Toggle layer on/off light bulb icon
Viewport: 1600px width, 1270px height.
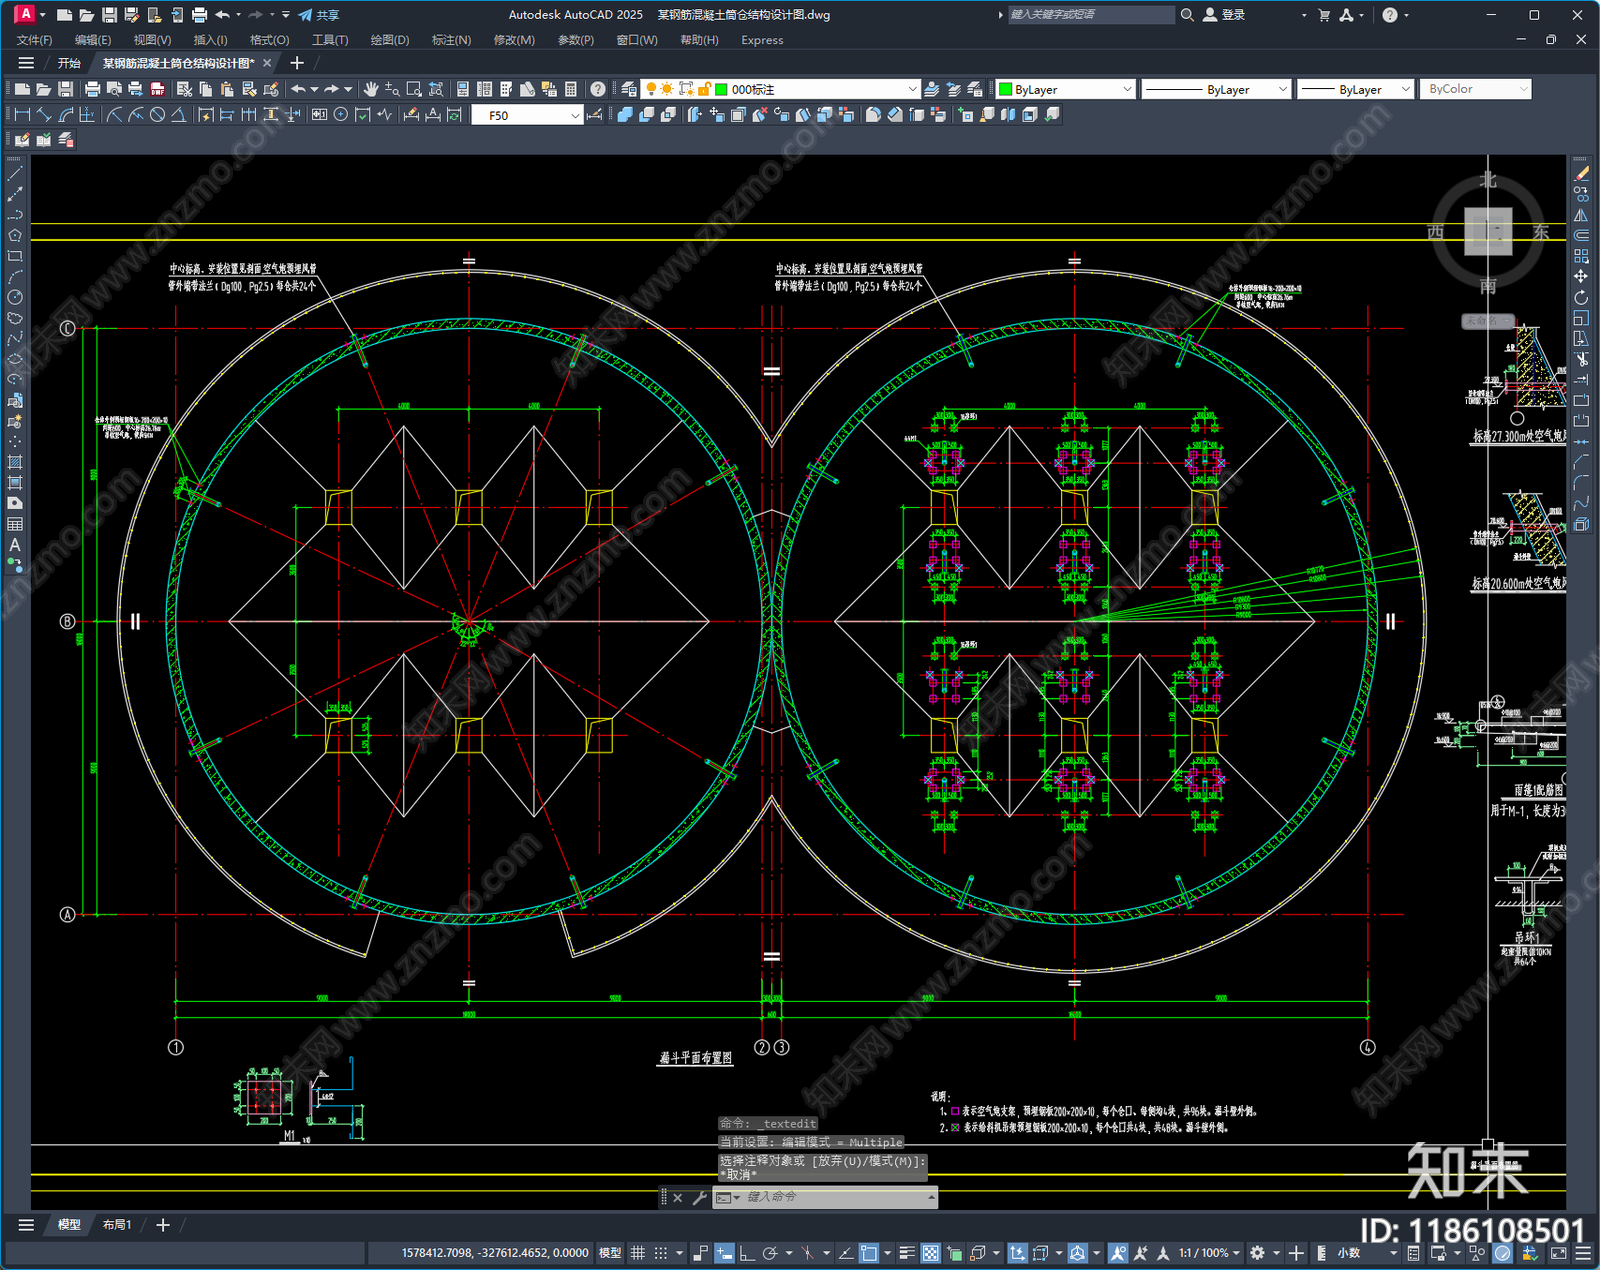[x=652, y=89]
